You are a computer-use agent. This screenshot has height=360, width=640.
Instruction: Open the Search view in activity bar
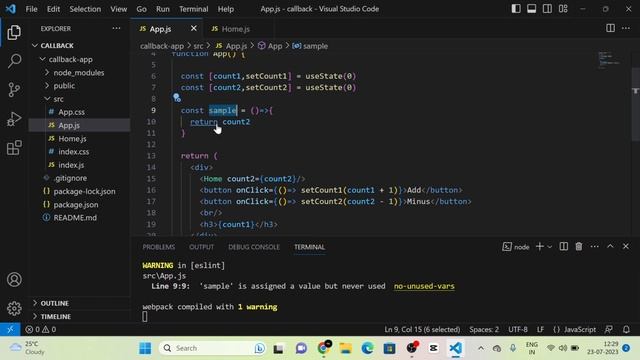(x=14, y=61)
